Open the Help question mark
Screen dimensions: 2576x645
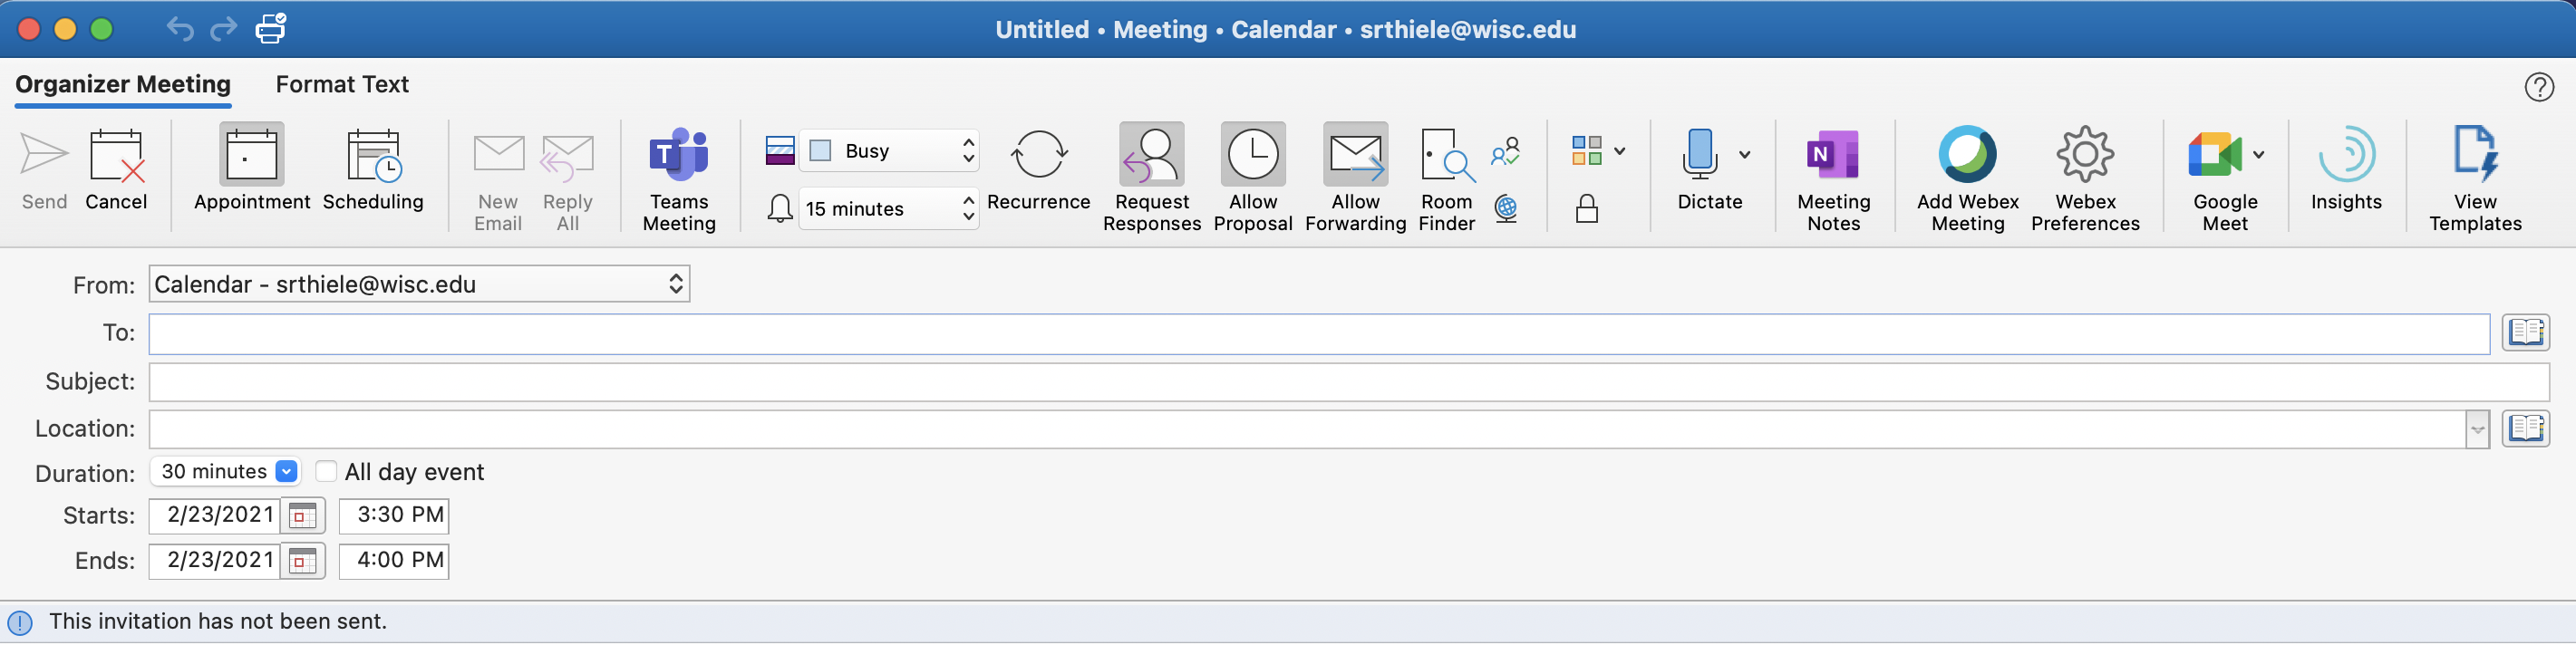[2538, 87]
